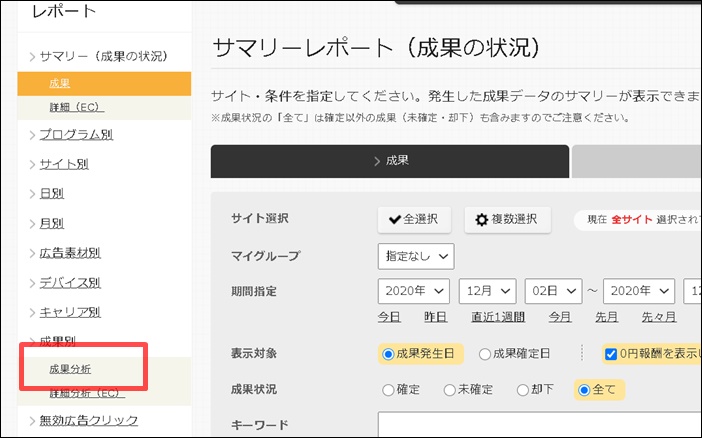The width and height of the screenshot is (702, 438).
Task: Open the マイグループ dropdown
Action: (415, 256)
